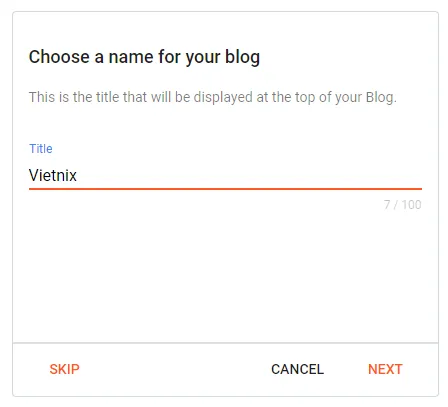Viewport: 448px width, 407px height.
Task: Click the word Choose in the dialog heading
Action: pyautogui.click(x=59, y=57)
